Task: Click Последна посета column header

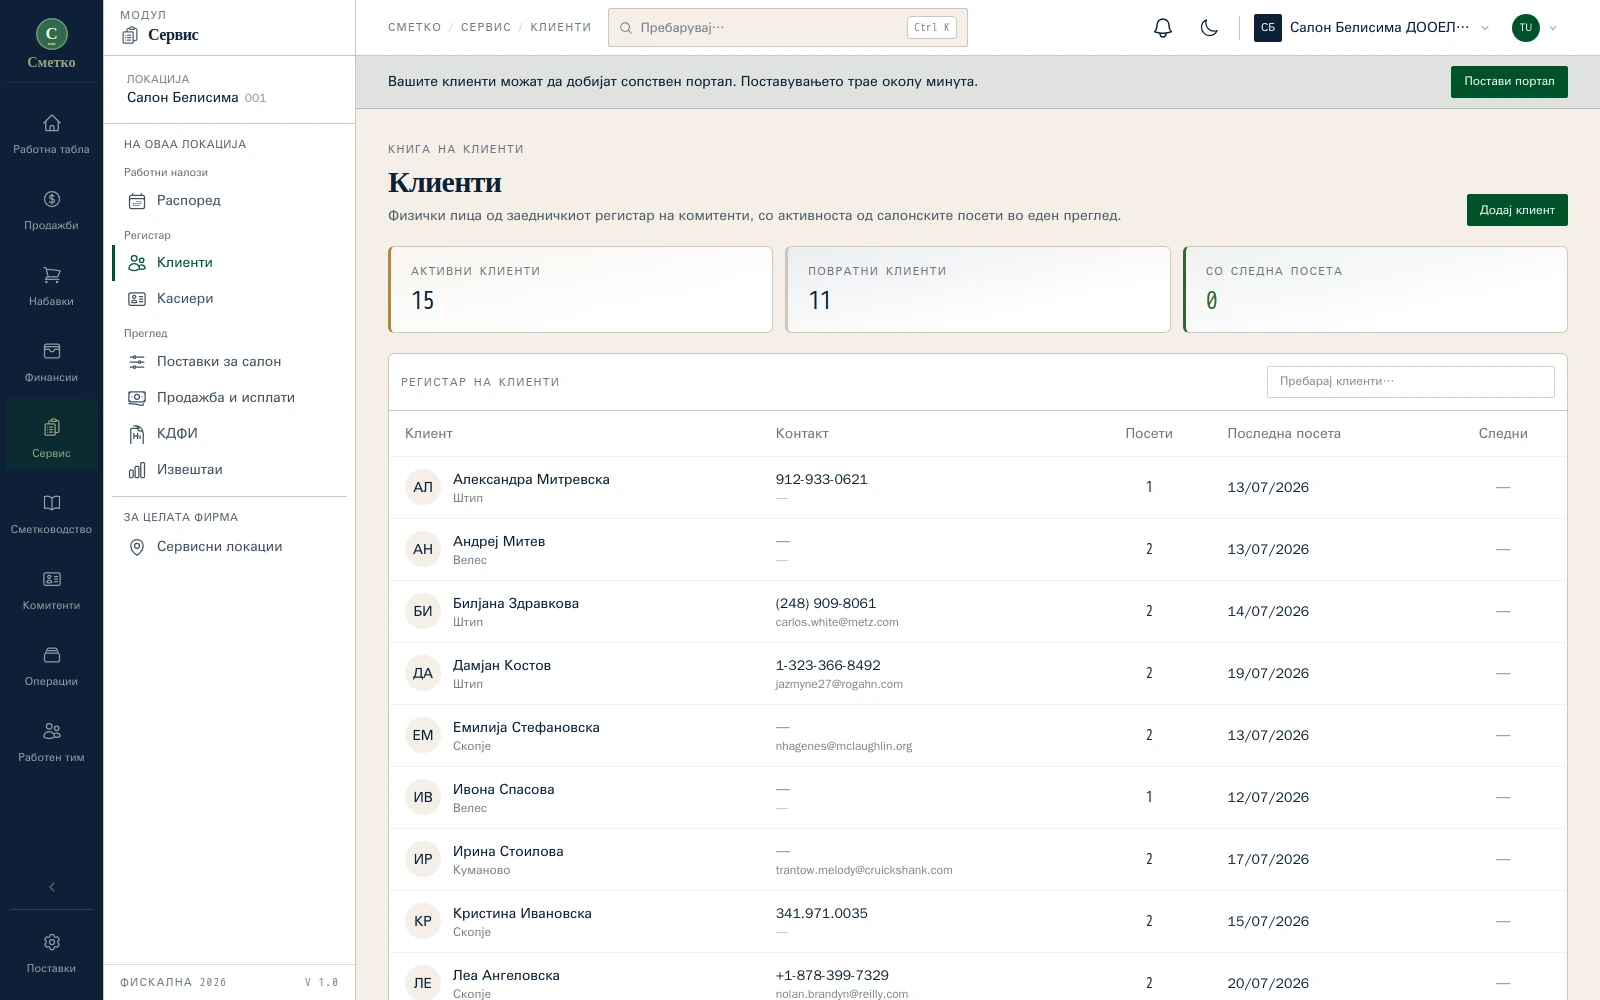Action: [x=1284, y=434]
